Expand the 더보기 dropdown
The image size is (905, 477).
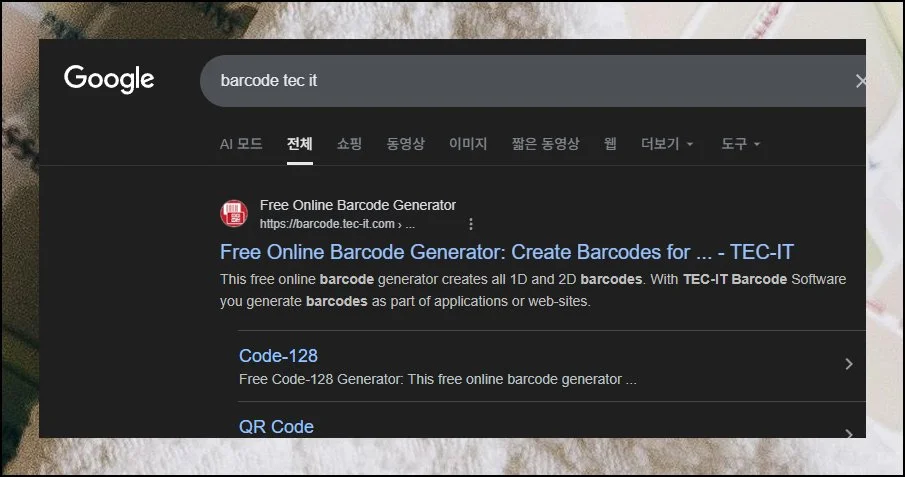pyautogui.click(x=667, y=144)
